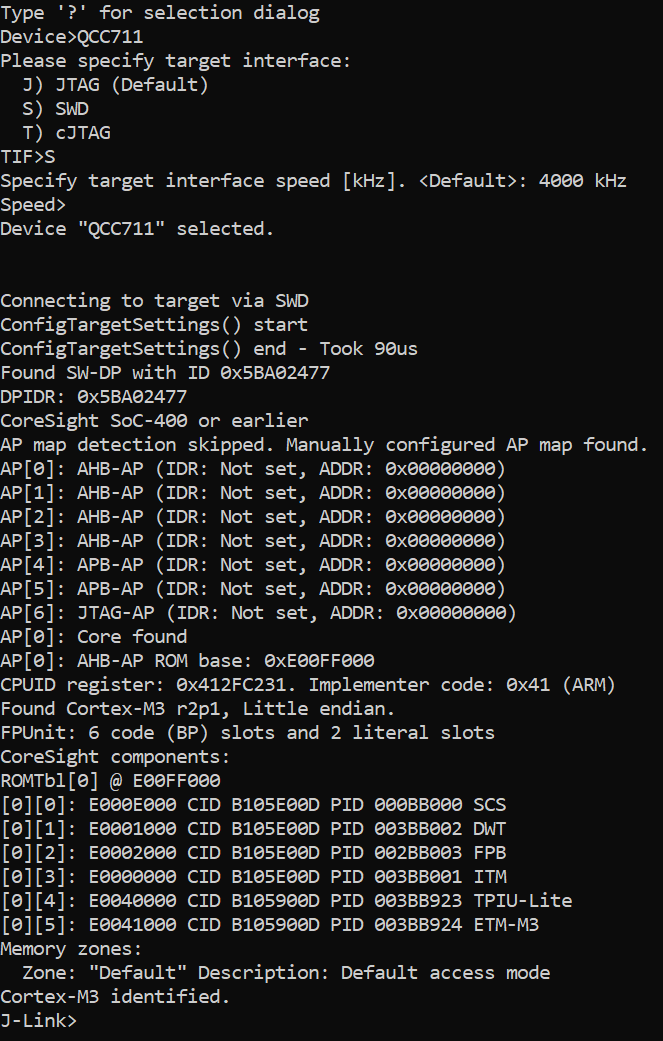Click the ETM-M3 component row
This screenshot has width=663, height=1041.
click(269, 925)
